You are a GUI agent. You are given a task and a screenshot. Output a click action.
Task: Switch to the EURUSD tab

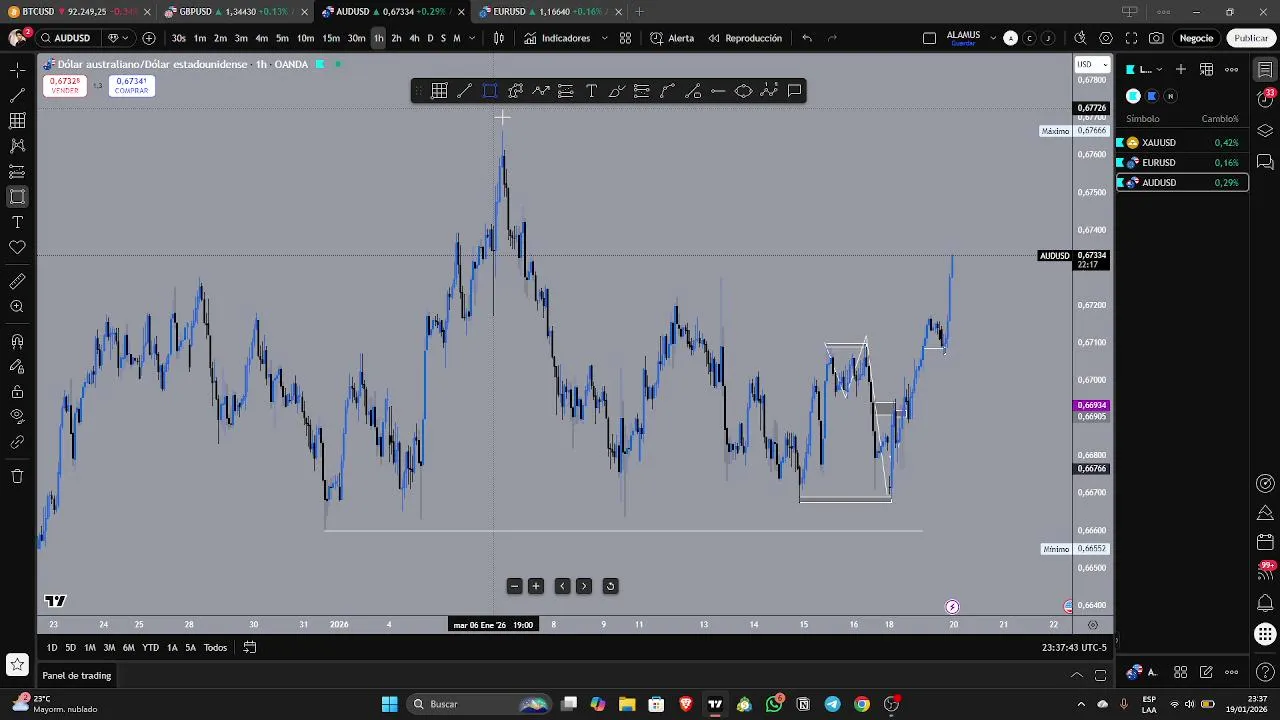[550, 12]
